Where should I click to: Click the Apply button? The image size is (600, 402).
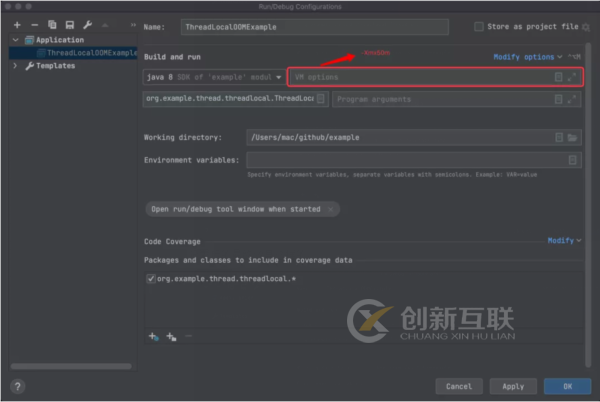pos(513,386)
